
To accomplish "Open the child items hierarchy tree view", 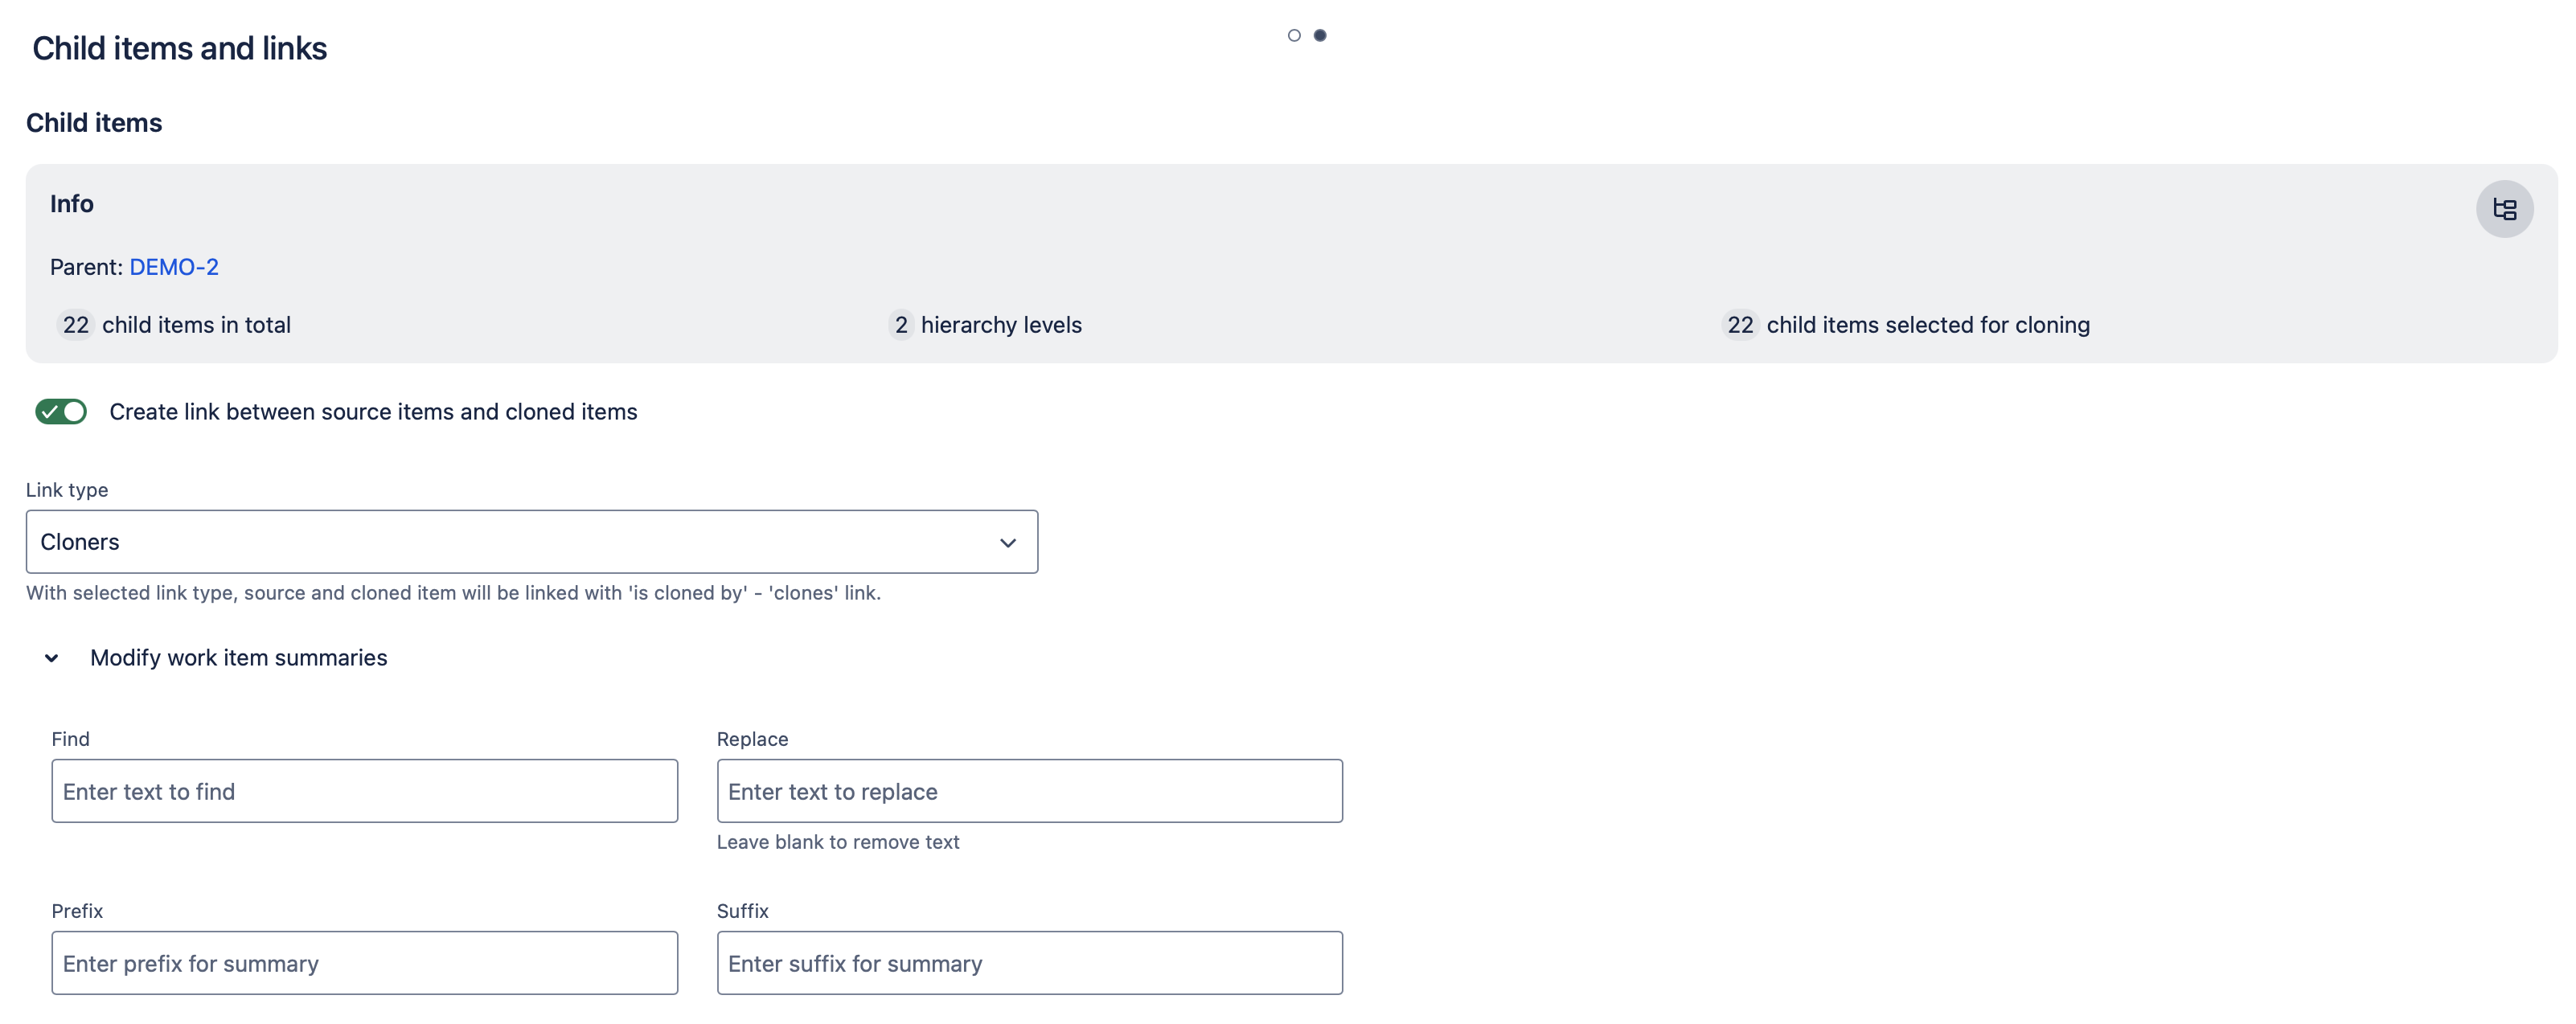I will 2504,209.
